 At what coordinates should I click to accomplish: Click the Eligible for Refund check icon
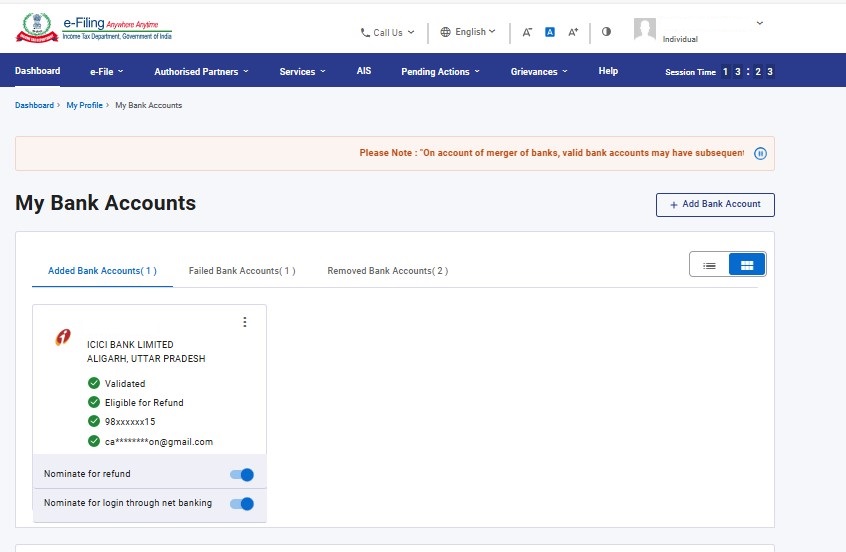[94, 402]
